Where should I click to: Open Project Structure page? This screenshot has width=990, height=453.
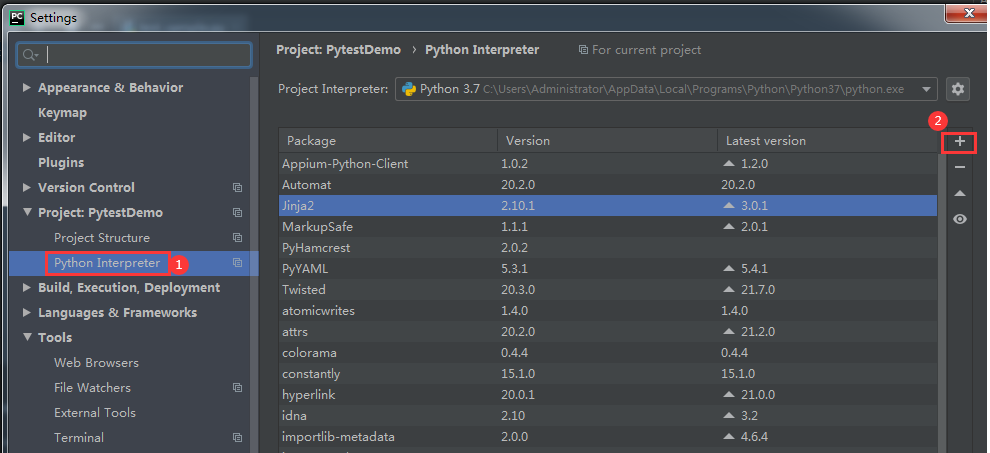102,238
